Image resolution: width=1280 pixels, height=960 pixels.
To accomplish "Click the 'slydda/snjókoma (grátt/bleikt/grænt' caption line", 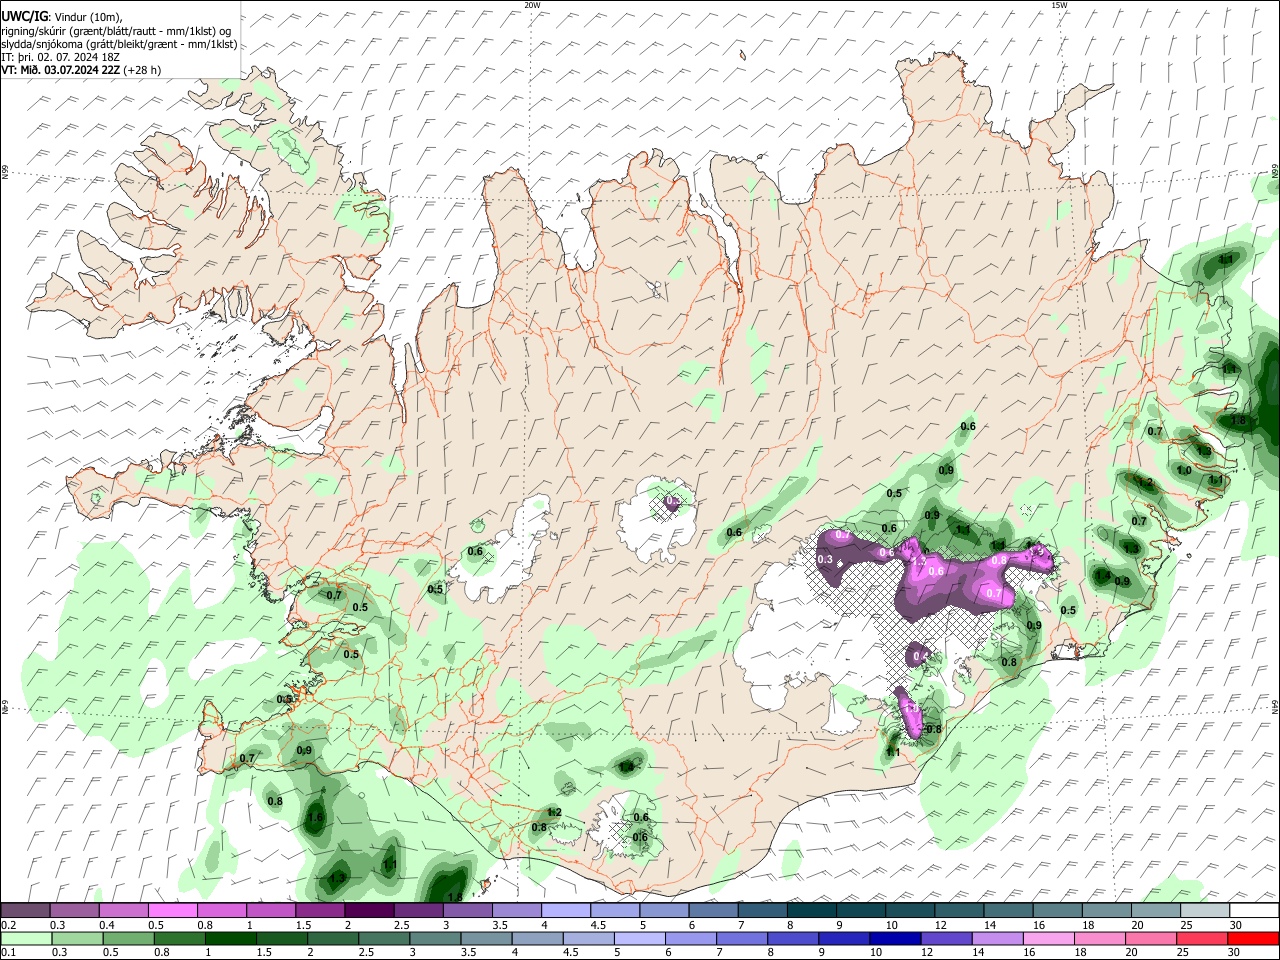I will coord(120,44).
